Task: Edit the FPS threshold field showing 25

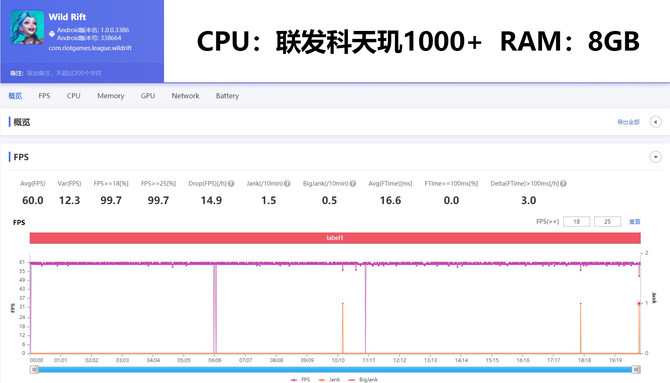Action: (607, 221)
